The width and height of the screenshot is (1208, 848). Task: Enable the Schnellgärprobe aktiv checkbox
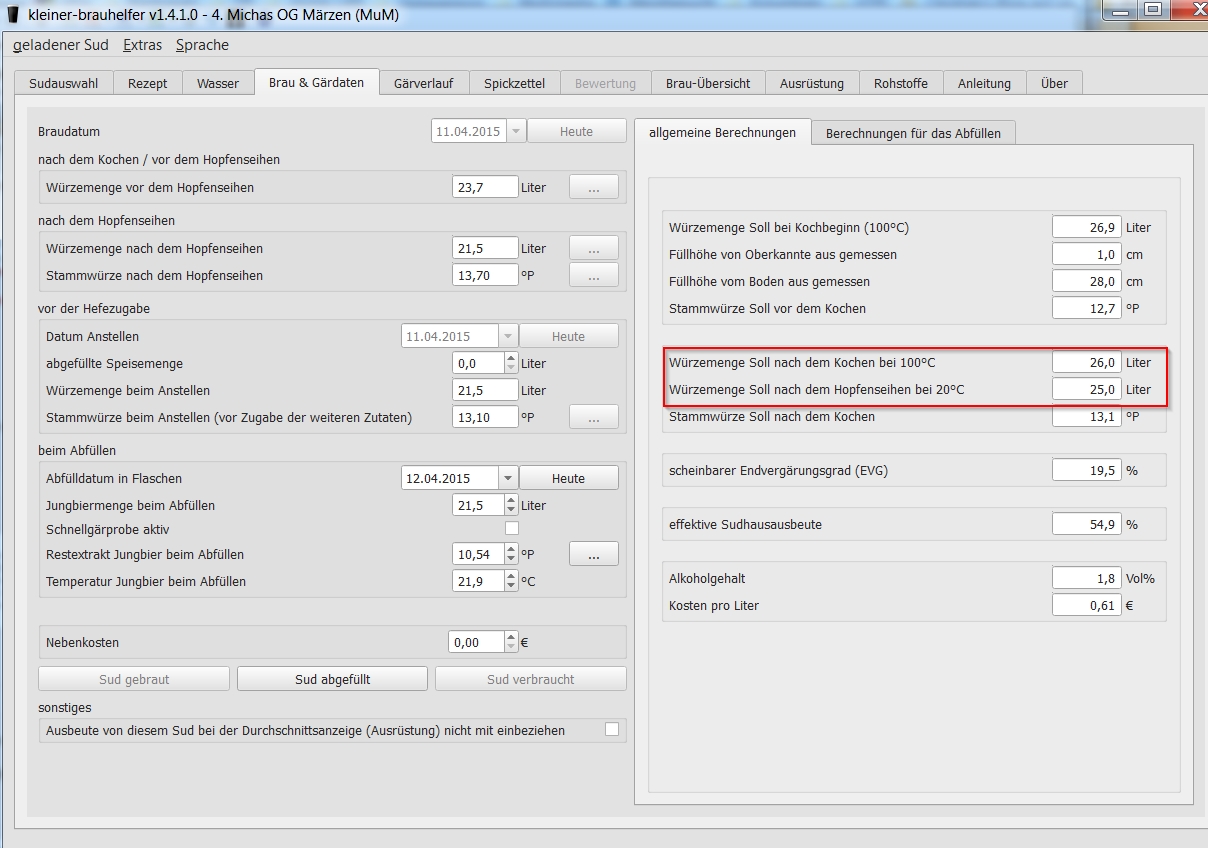[x=512, y=528]
